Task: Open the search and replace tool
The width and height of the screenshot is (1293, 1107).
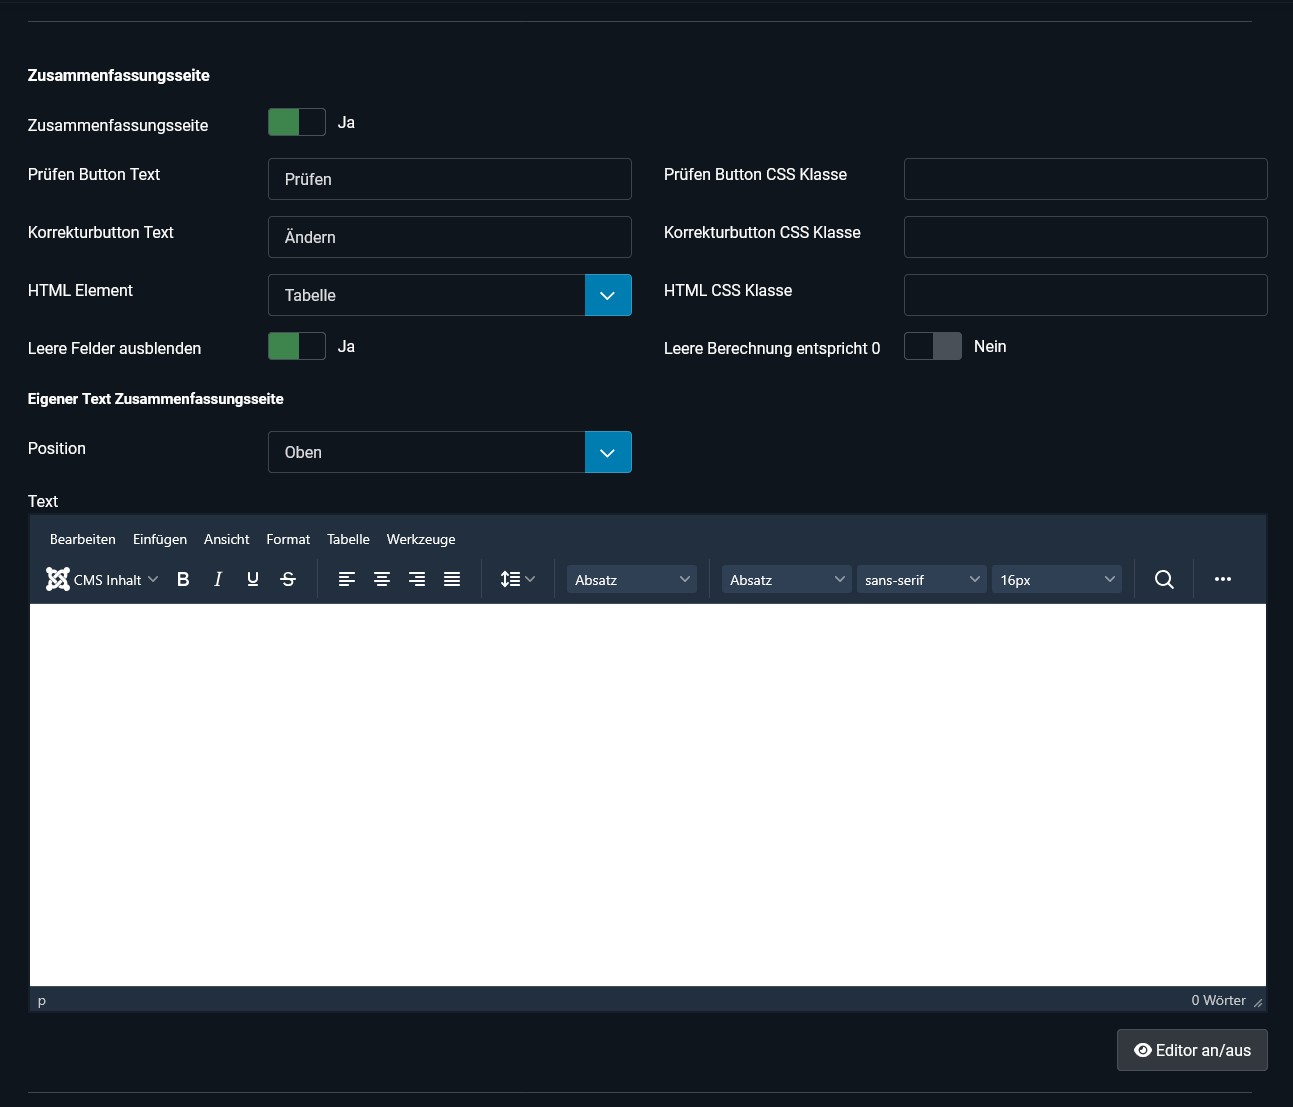Action: [x=1164, y=579]
